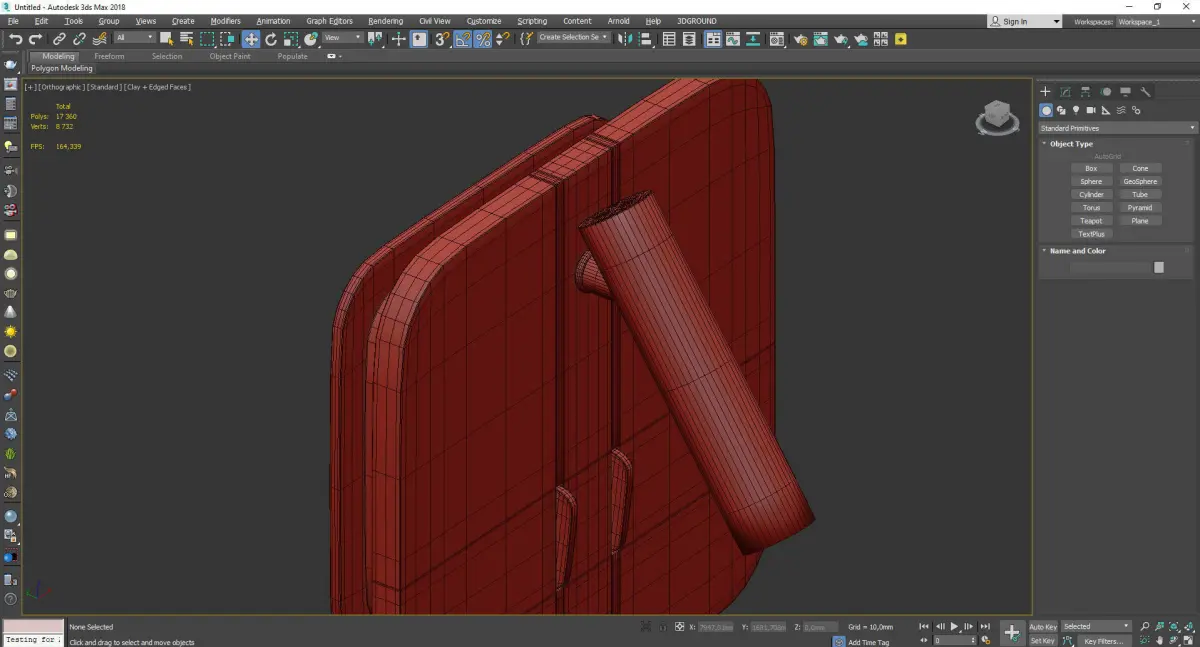
Task: Open the File menu
Action: [x=13, y=21]
